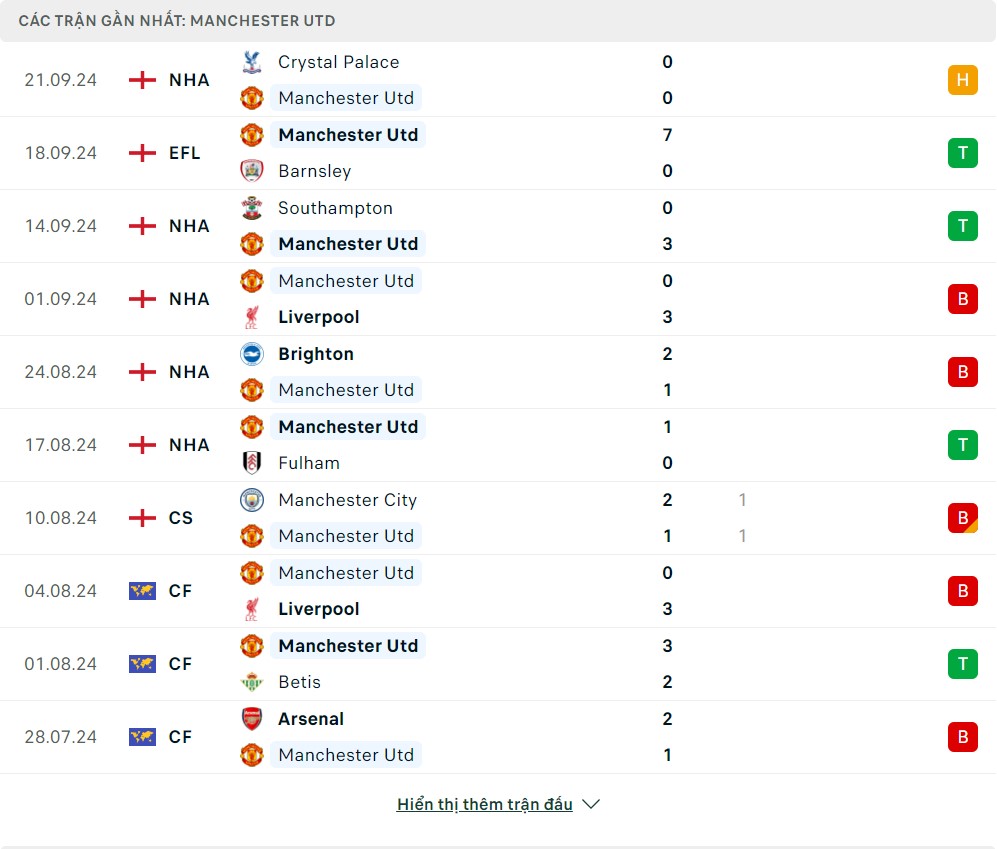Click the green T badge for Barnsley match

click(x=962, y=153)
